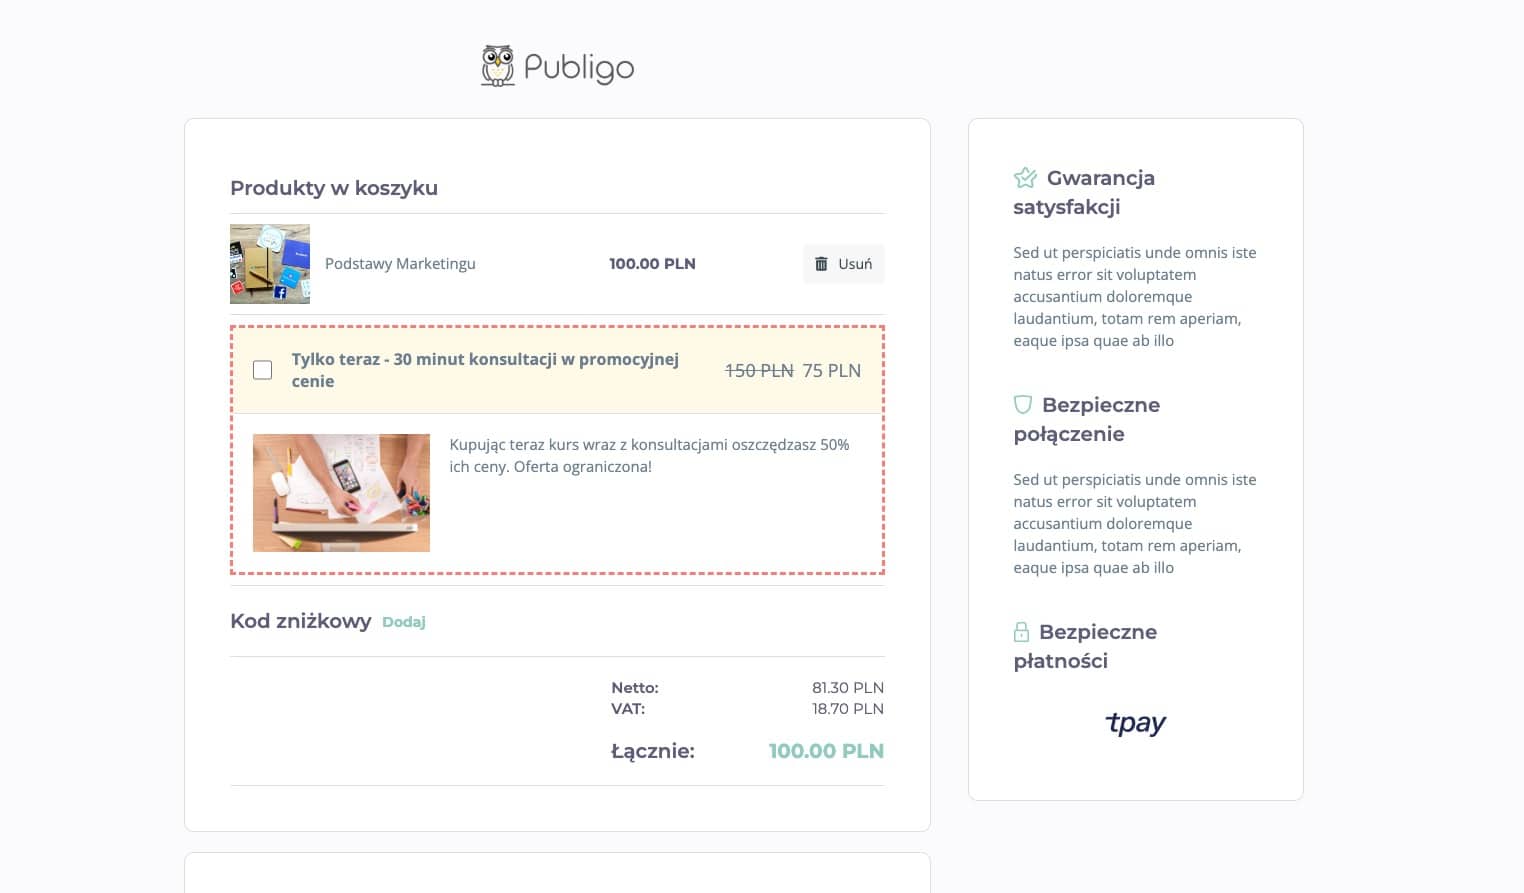
Task: Click the tpay payment logo
Action: (x=1136, y=722)
